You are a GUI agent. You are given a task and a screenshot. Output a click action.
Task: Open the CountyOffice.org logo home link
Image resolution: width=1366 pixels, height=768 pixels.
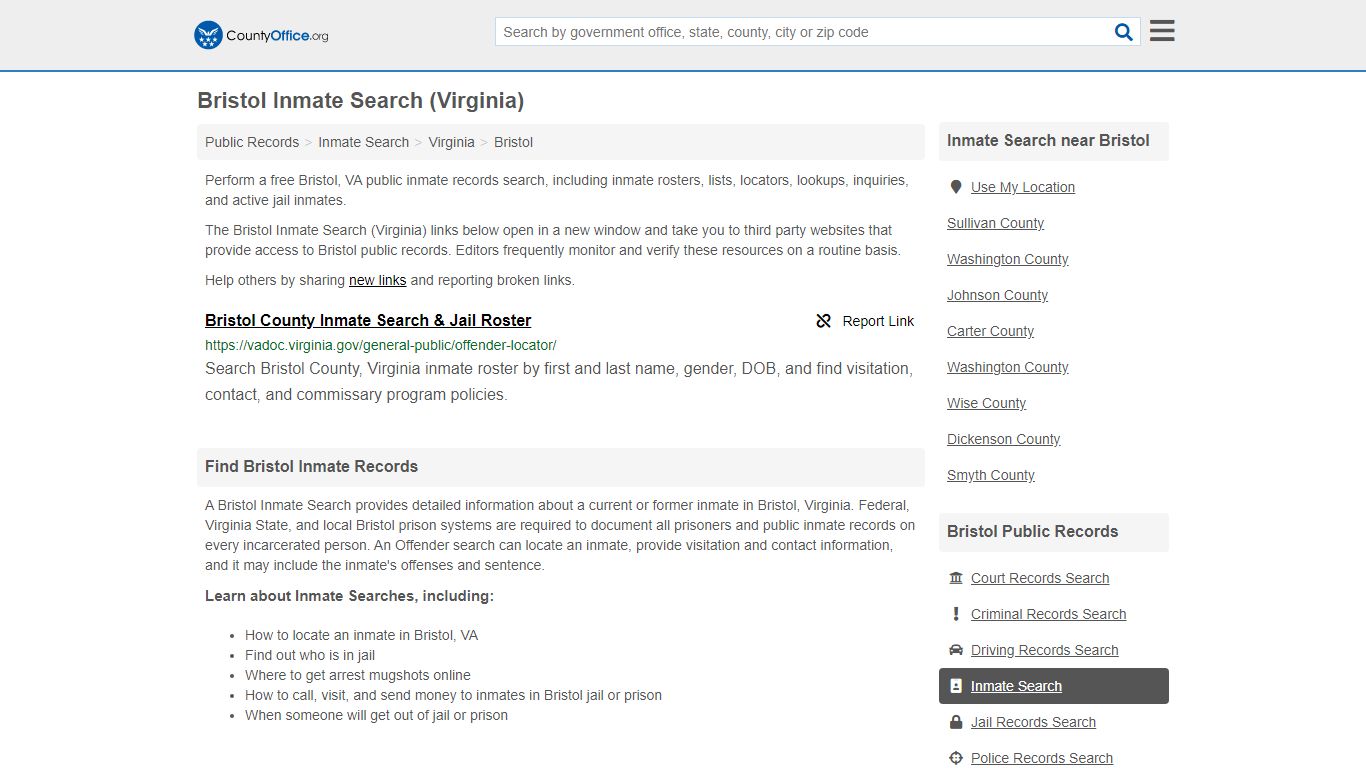(x=261, y=35)
